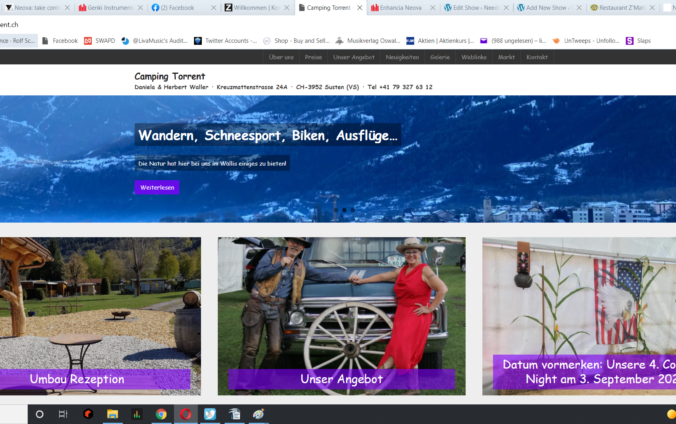Screen dimensions: 676x424
Task: Open the SWAPD bookmark
Action: click(100, 41)
